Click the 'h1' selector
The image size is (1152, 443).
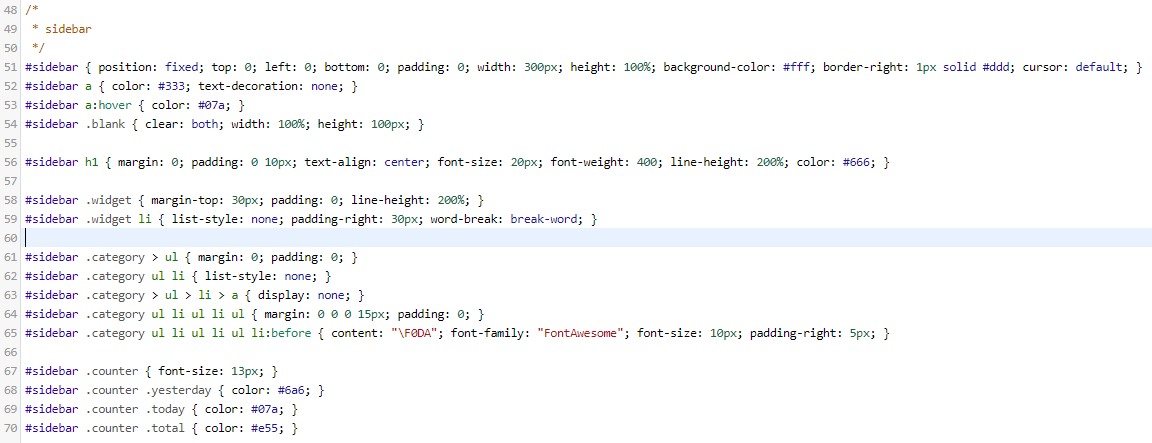coord(91,162)
